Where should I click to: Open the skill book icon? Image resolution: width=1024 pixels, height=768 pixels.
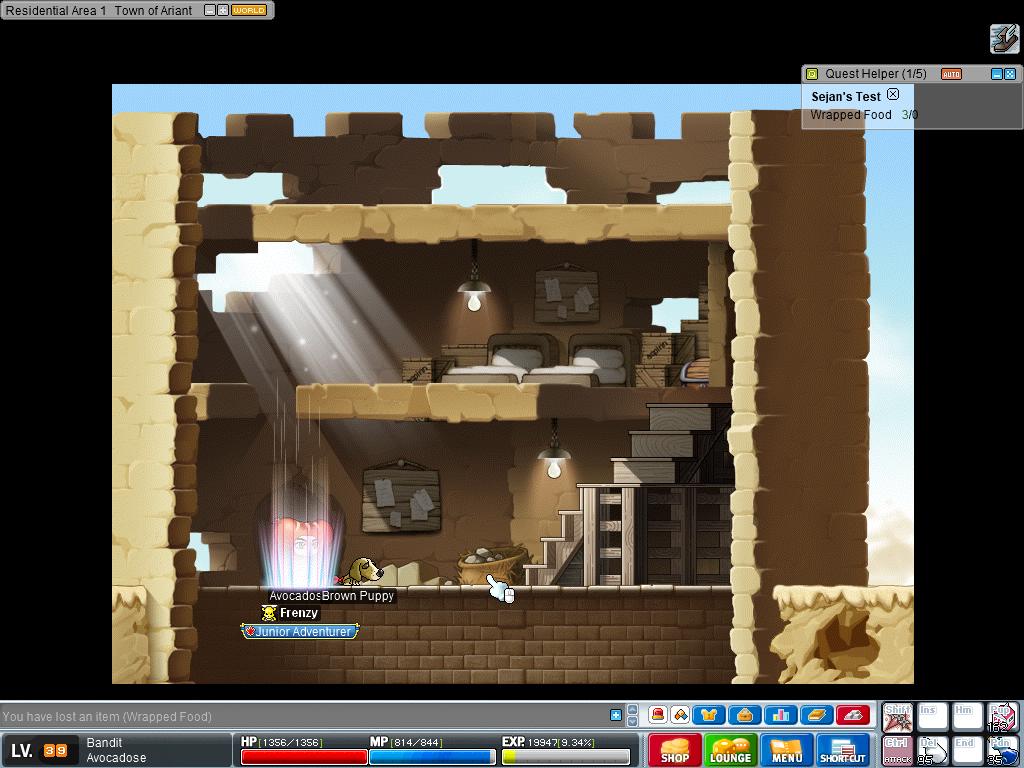click(x=816, y=715)
